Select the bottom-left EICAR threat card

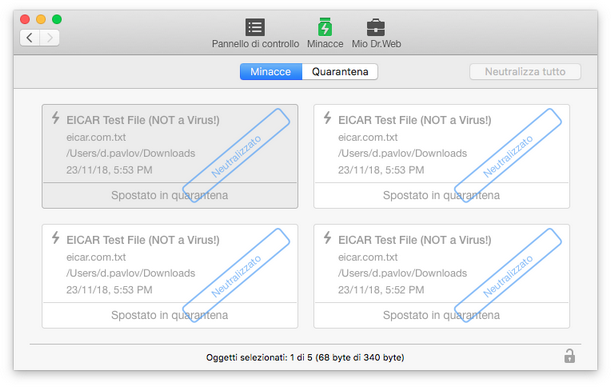[170, 276]
